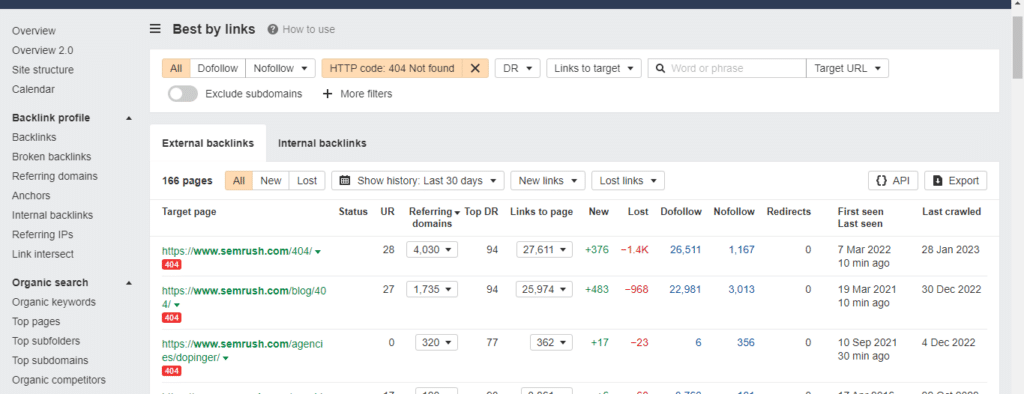Open the semrush.com/agencies/dopinger/ link
1024x394 pixels.
tap(243, 350)
